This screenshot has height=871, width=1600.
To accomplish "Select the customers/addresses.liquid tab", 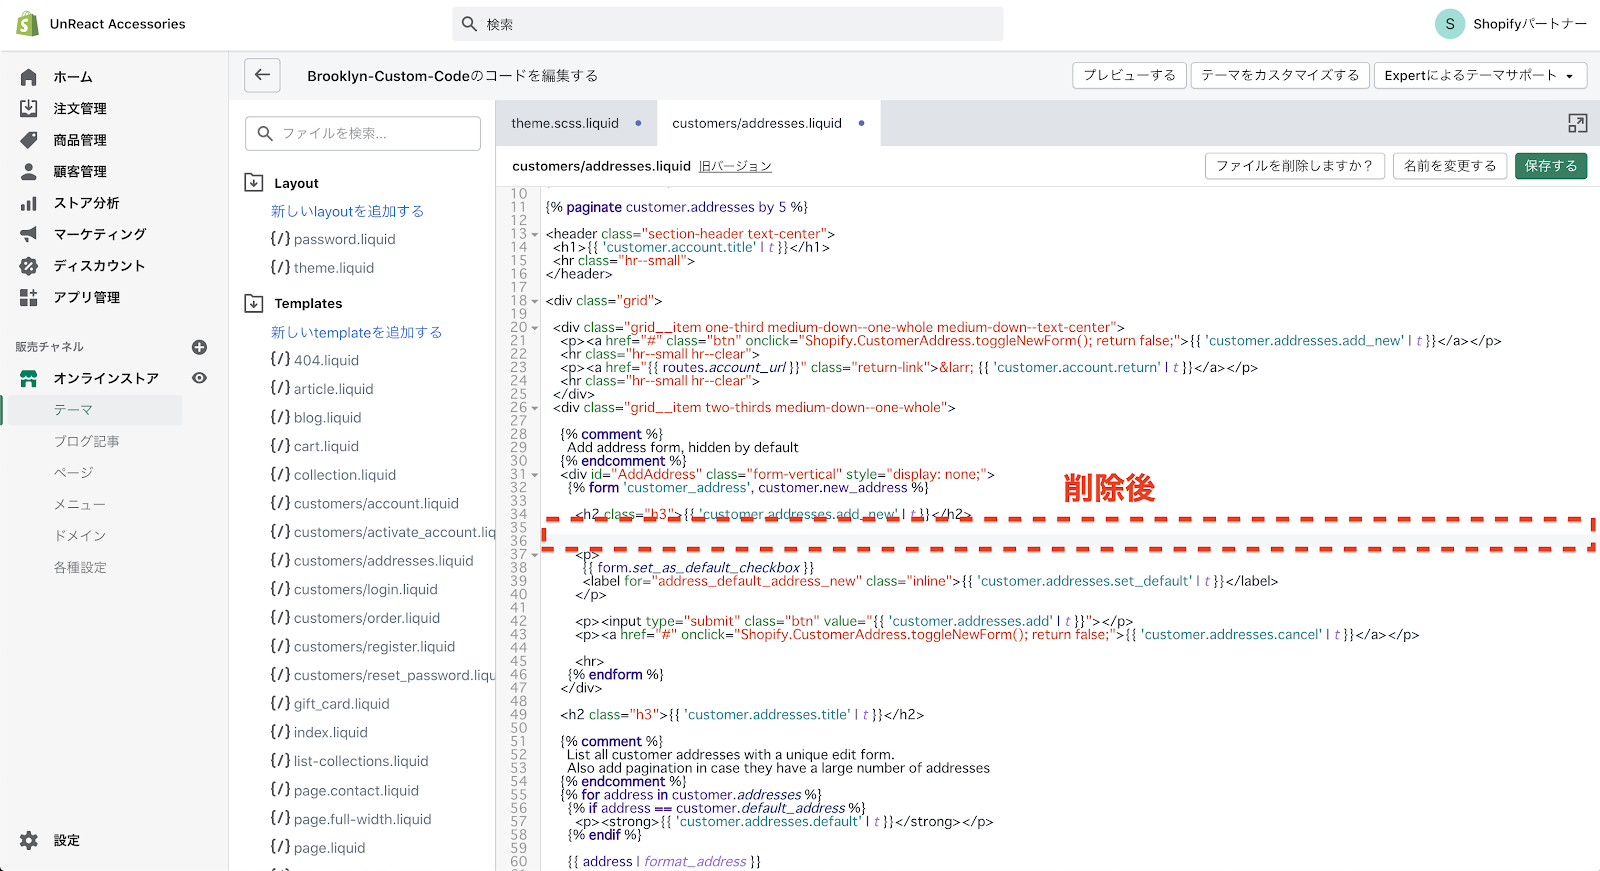I will 757,123.
